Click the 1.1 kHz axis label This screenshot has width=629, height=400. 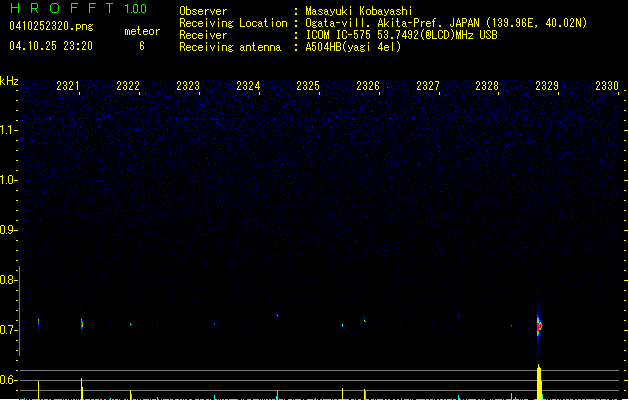click(8, 130)
